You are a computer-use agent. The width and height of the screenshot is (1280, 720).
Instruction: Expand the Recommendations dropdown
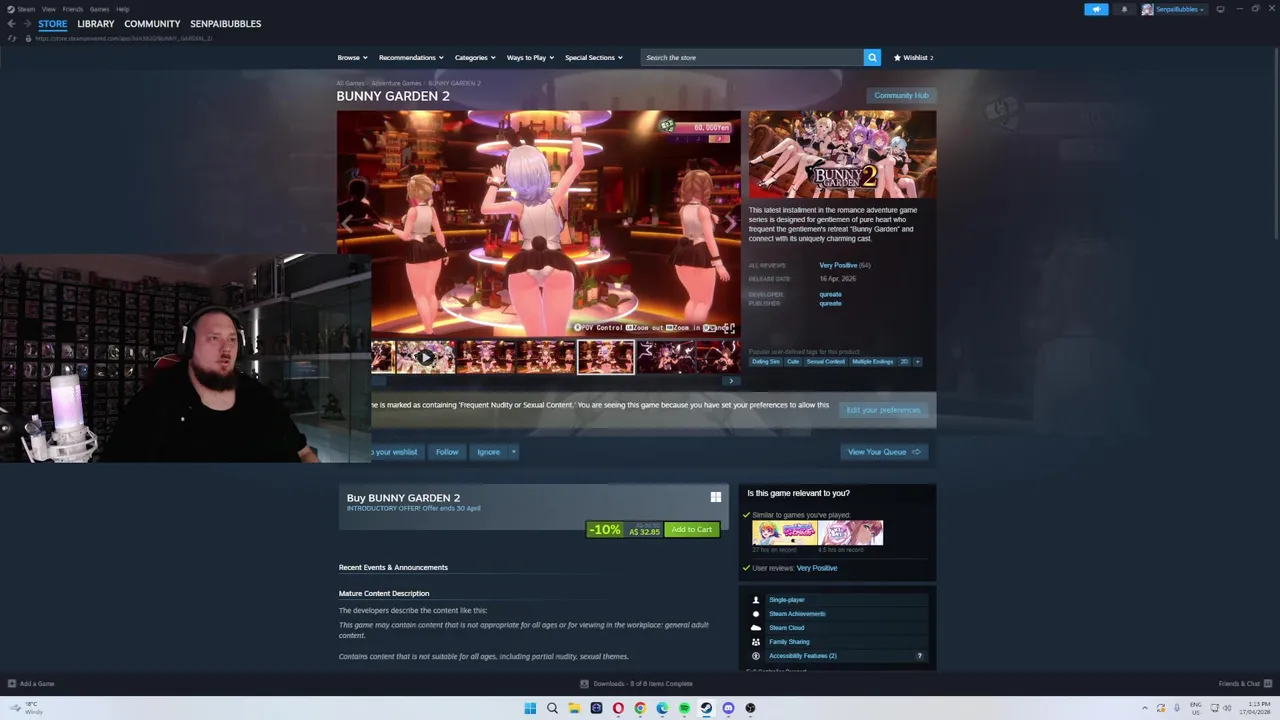pos(411,58)
